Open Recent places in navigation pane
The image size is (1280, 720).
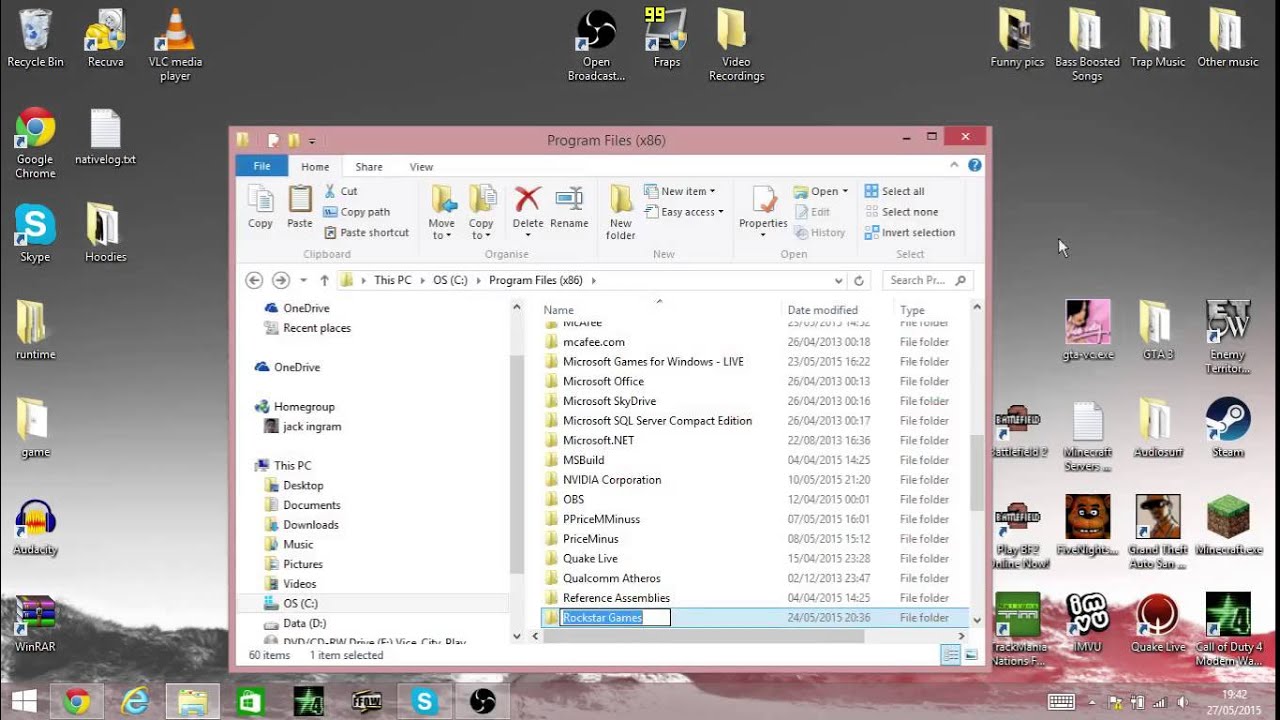click(307, 328)
